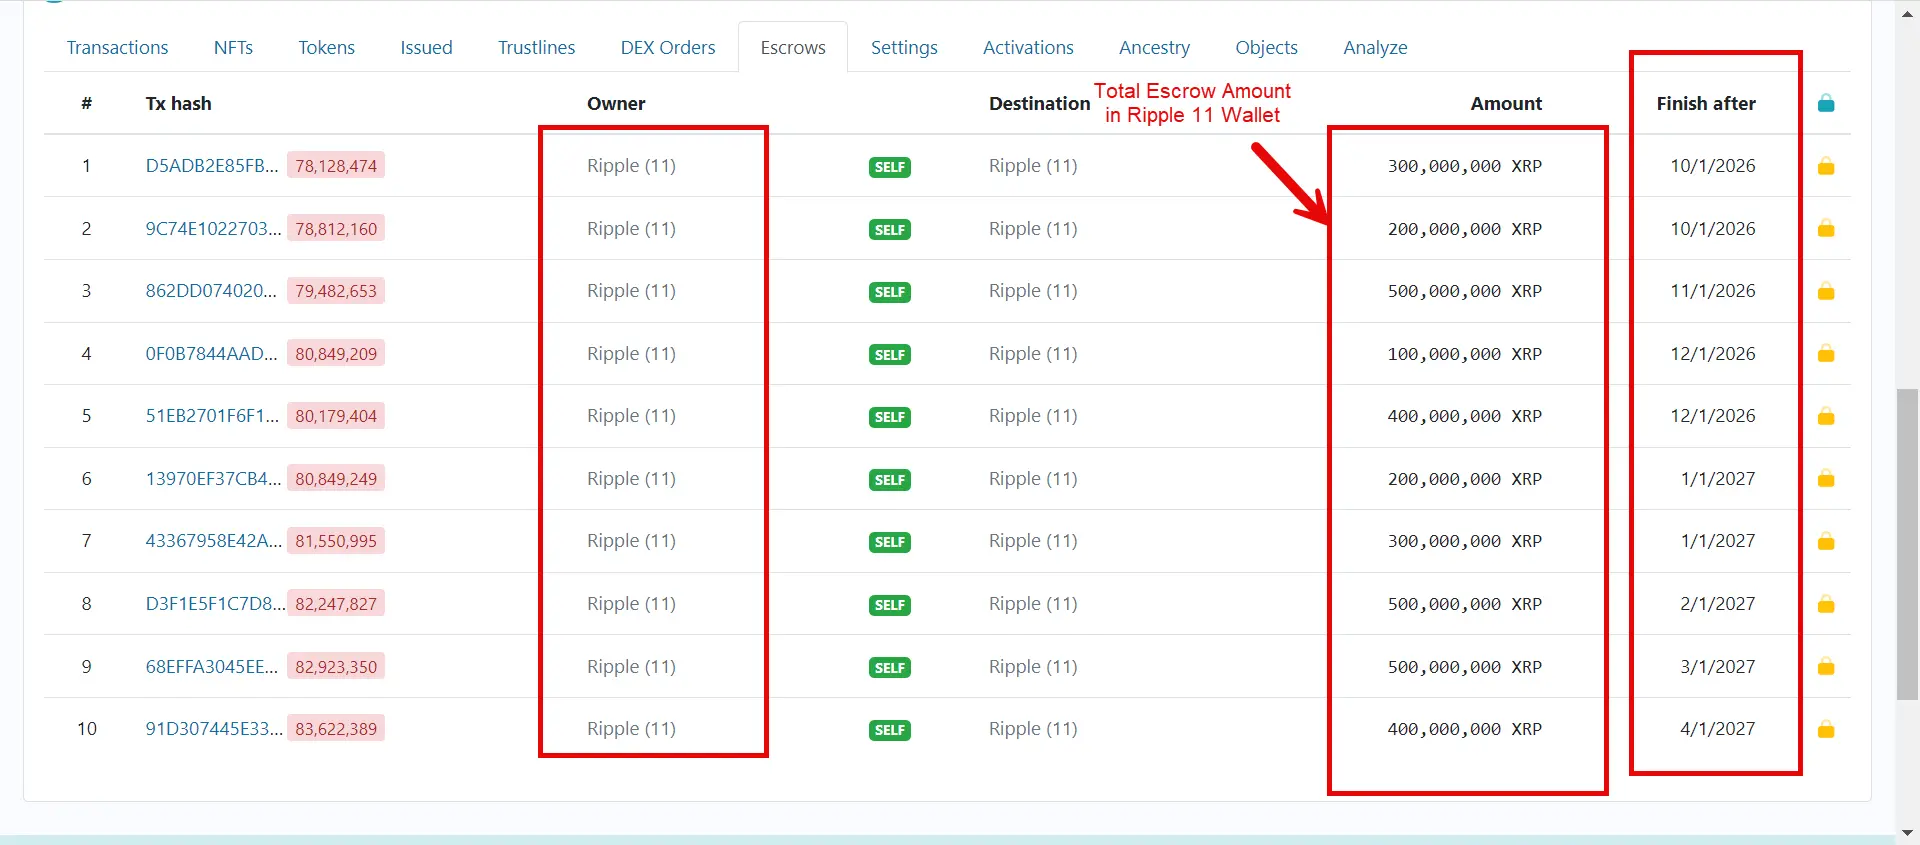Open tx hash 43367958E42A... link
Viewport: 1920px width, 845px height.
coord(214,541)
